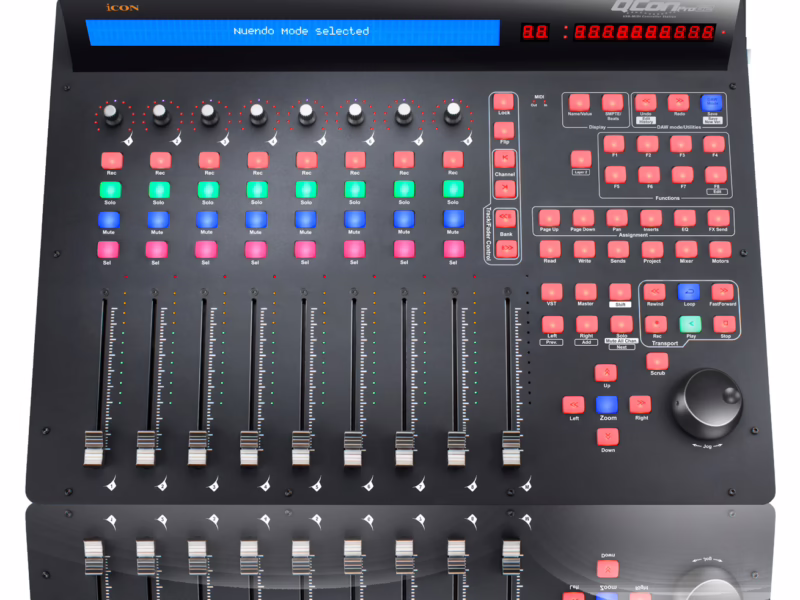Enable Write automation button

pos(584,250)
